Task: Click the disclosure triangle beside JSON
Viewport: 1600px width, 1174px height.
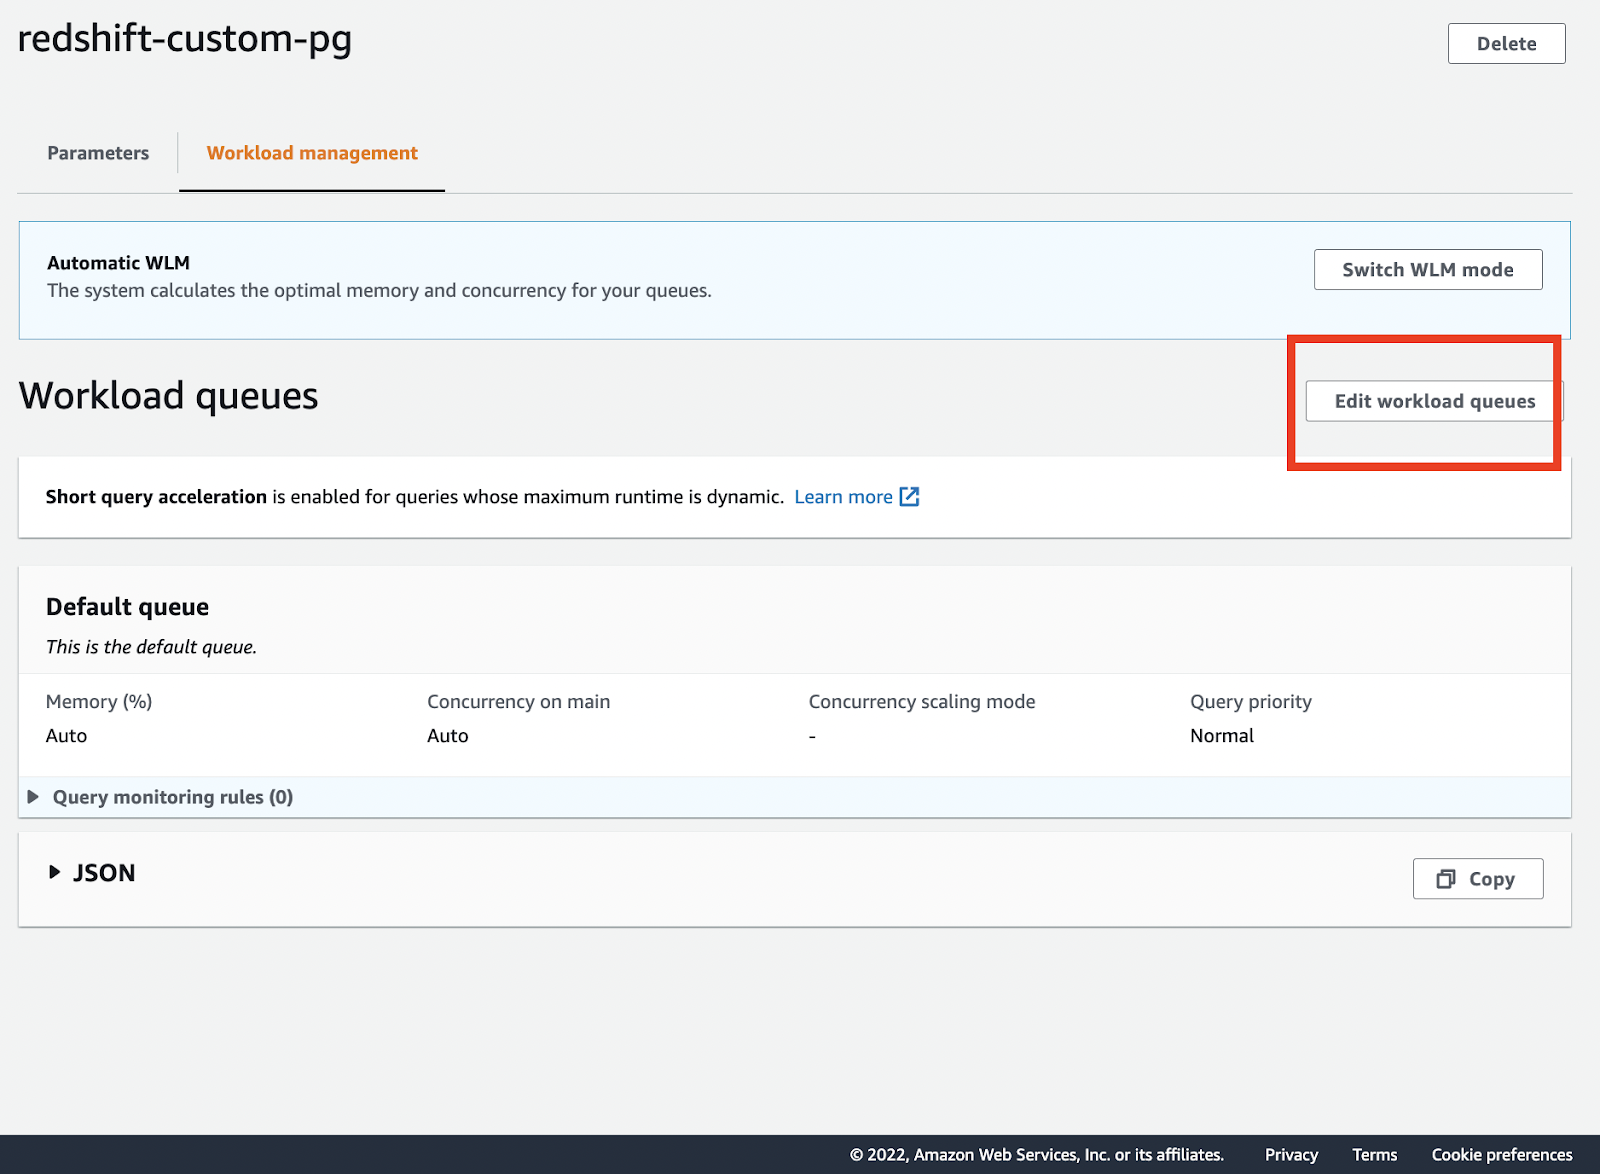Action: pos(55,872)
